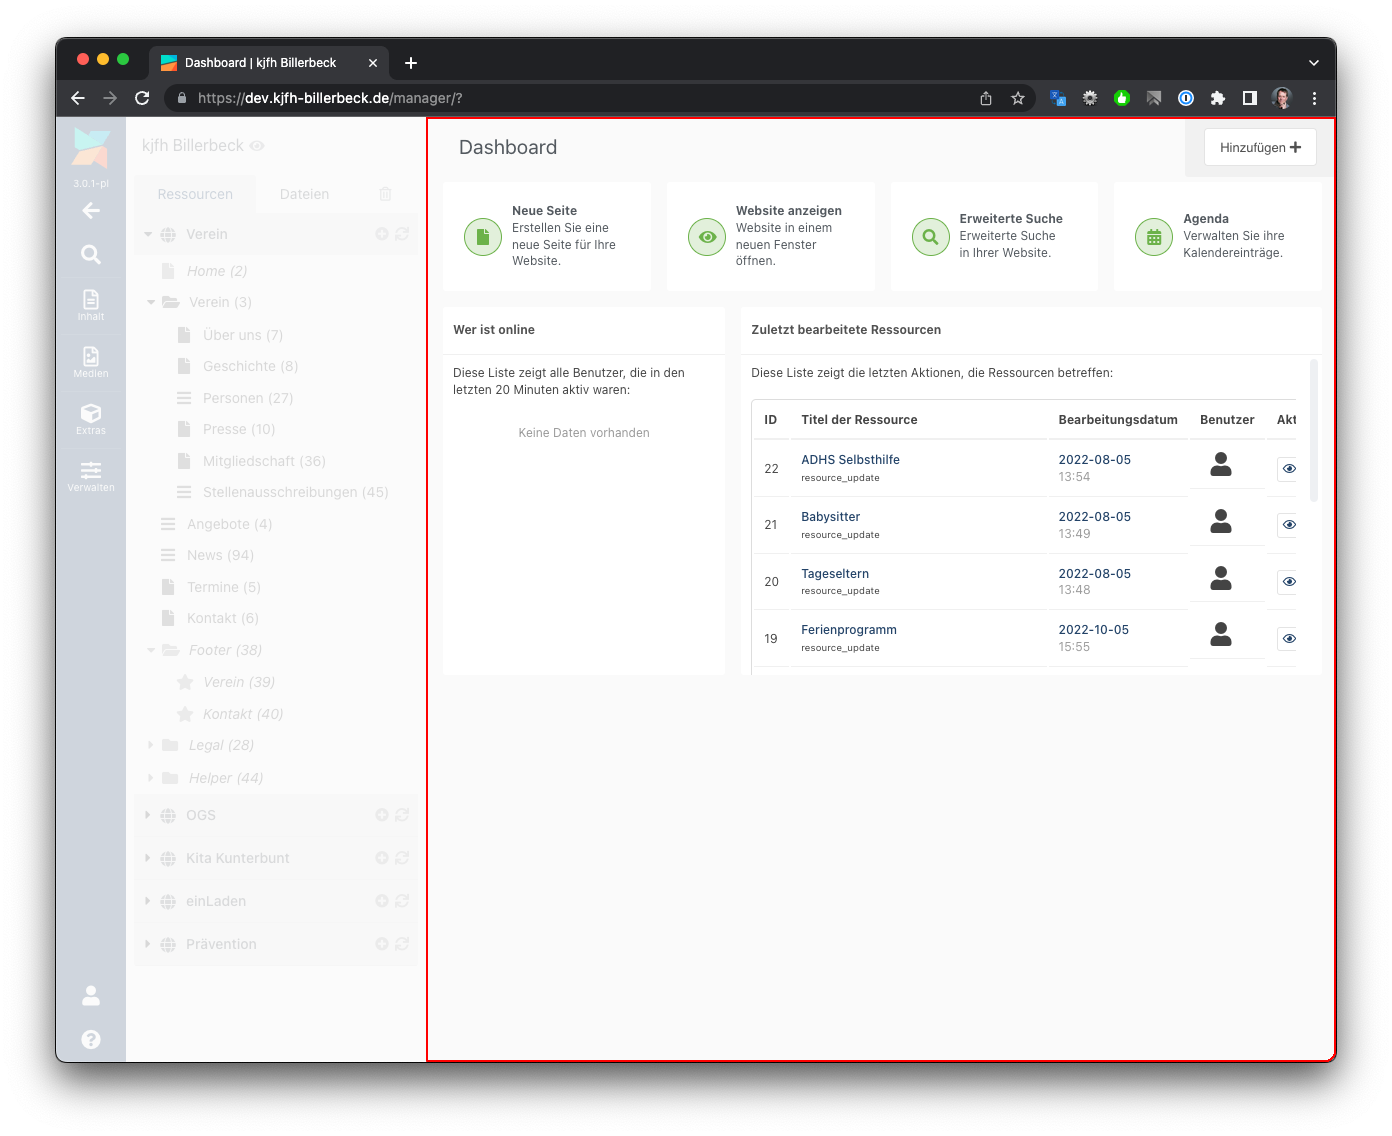Collapse the Footer (38) folder
The width and height of the screenshot is (1392, 1136).
click(152, 650)
